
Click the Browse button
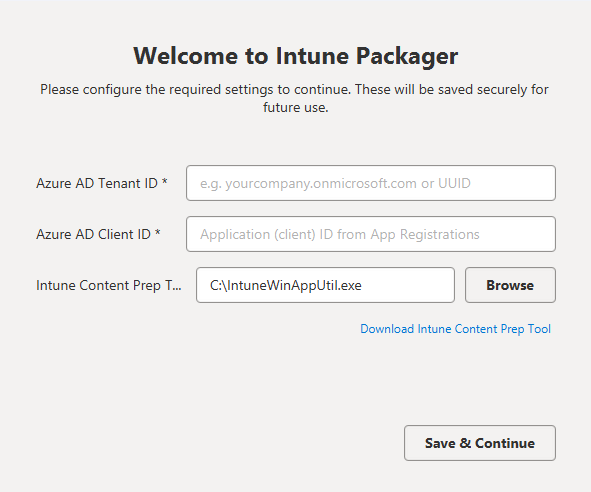[x=510, y=285]
